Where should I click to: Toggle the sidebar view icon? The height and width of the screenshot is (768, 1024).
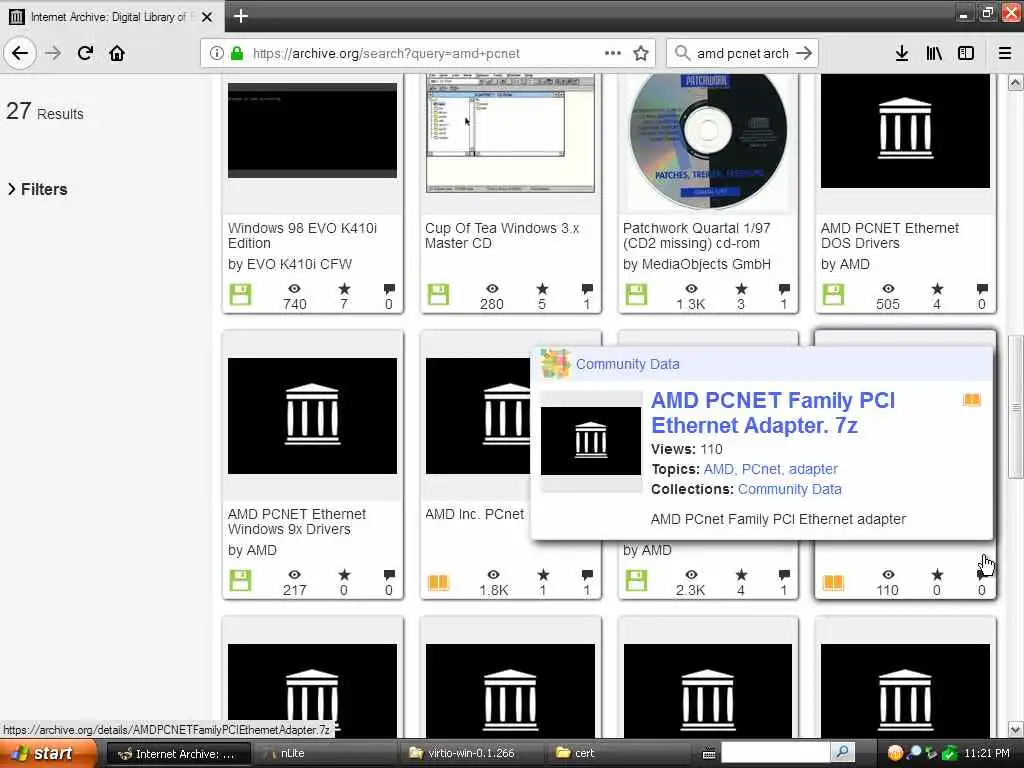tap(966, 53)
